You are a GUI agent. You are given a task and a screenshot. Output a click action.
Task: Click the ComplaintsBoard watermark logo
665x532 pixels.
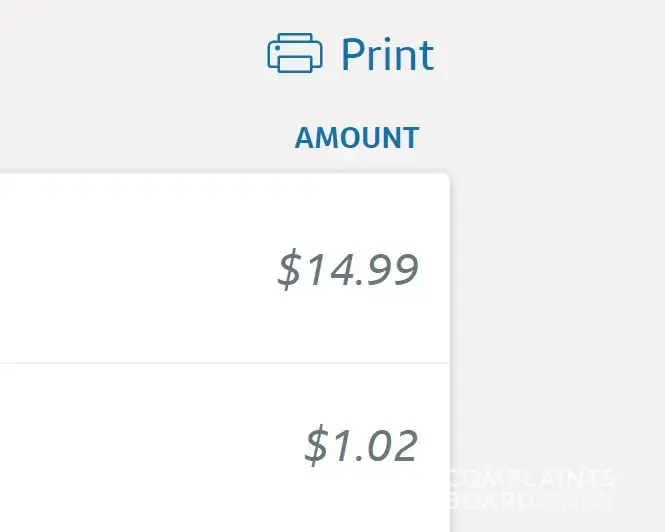(x=532, y=489)
